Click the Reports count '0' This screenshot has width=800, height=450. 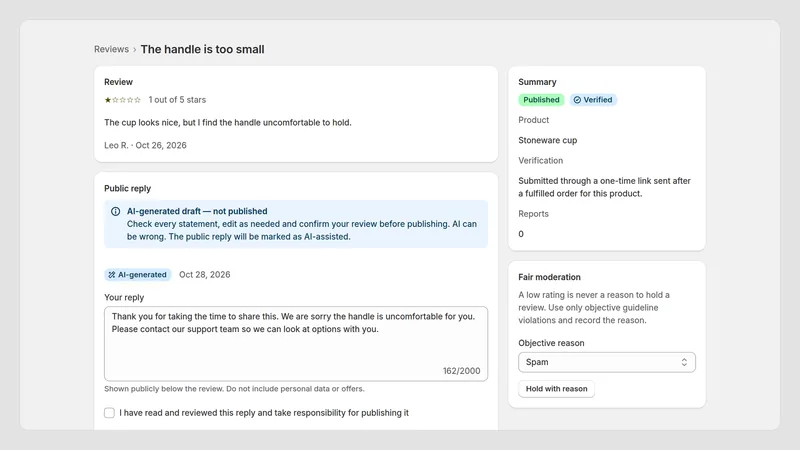coord(521,234)
